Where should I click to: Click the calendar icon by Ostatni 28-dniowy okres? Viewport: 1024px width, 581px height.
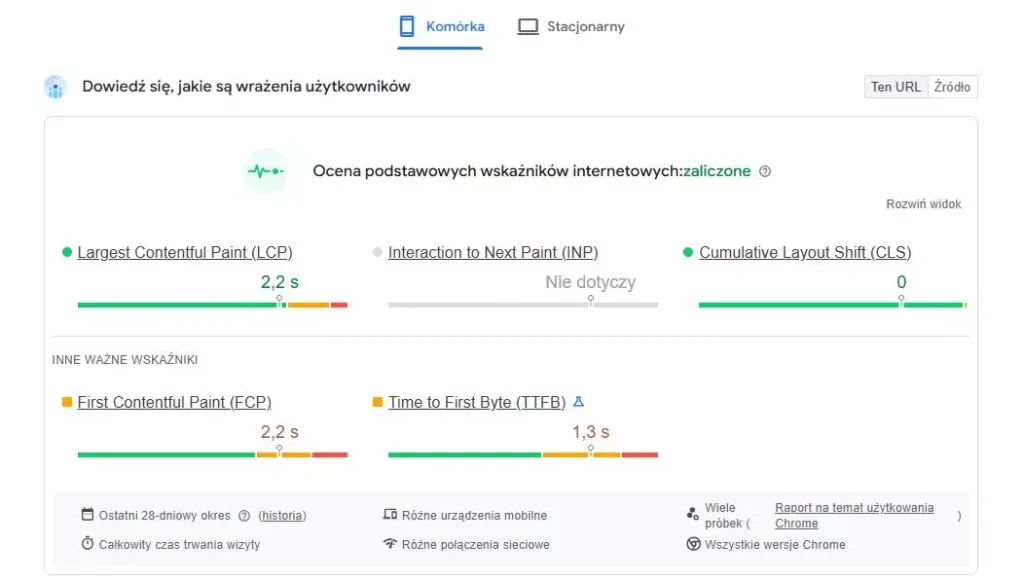(88, 515)
